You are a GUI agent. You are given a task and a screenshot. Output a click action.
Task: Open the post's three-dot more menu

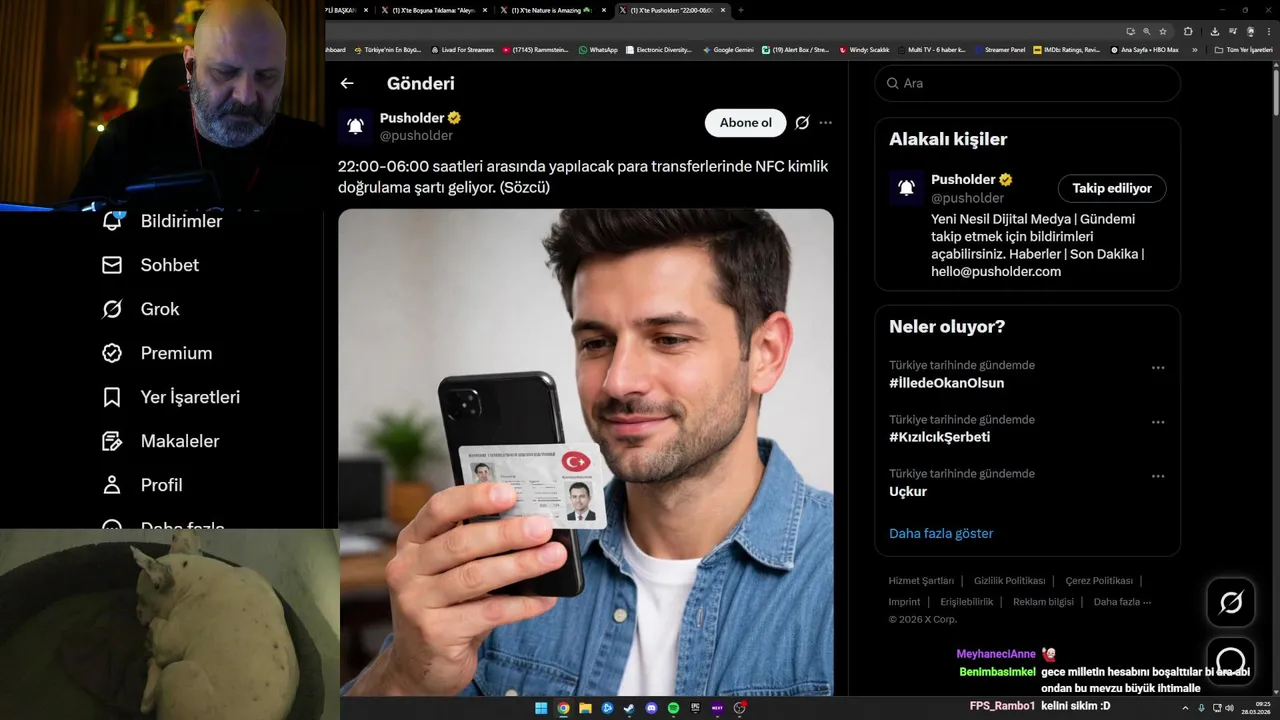click(825, 123)
